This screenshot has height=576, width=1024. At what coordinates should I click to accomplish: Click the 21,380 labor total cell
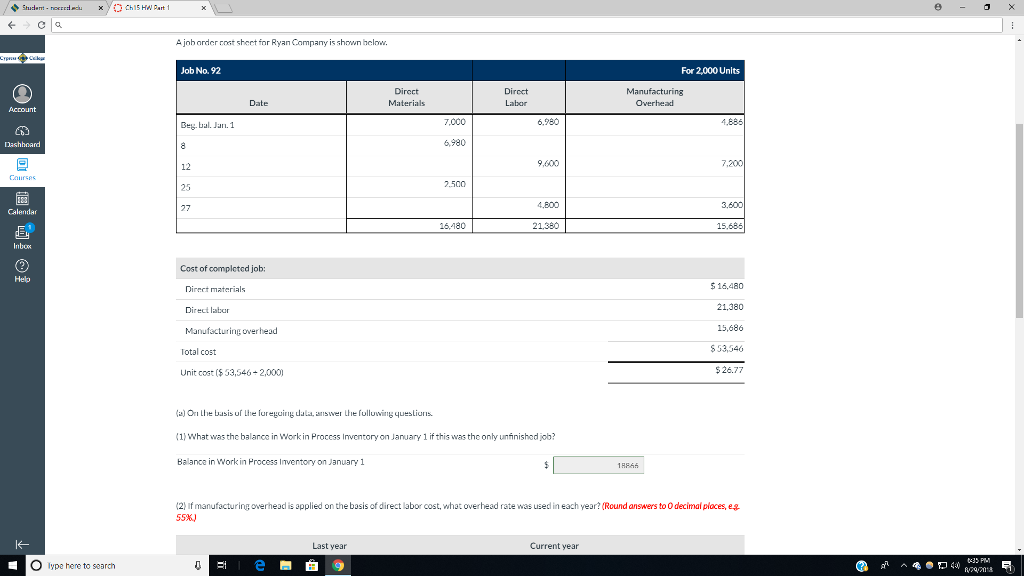click(545, 226)
